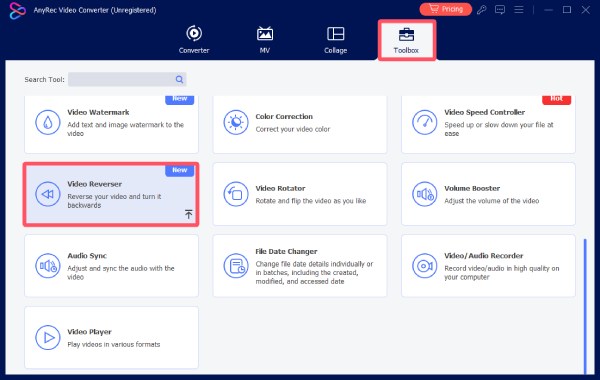
Task: Open the hamburger menu in title bar
Action: pos(518,10)
